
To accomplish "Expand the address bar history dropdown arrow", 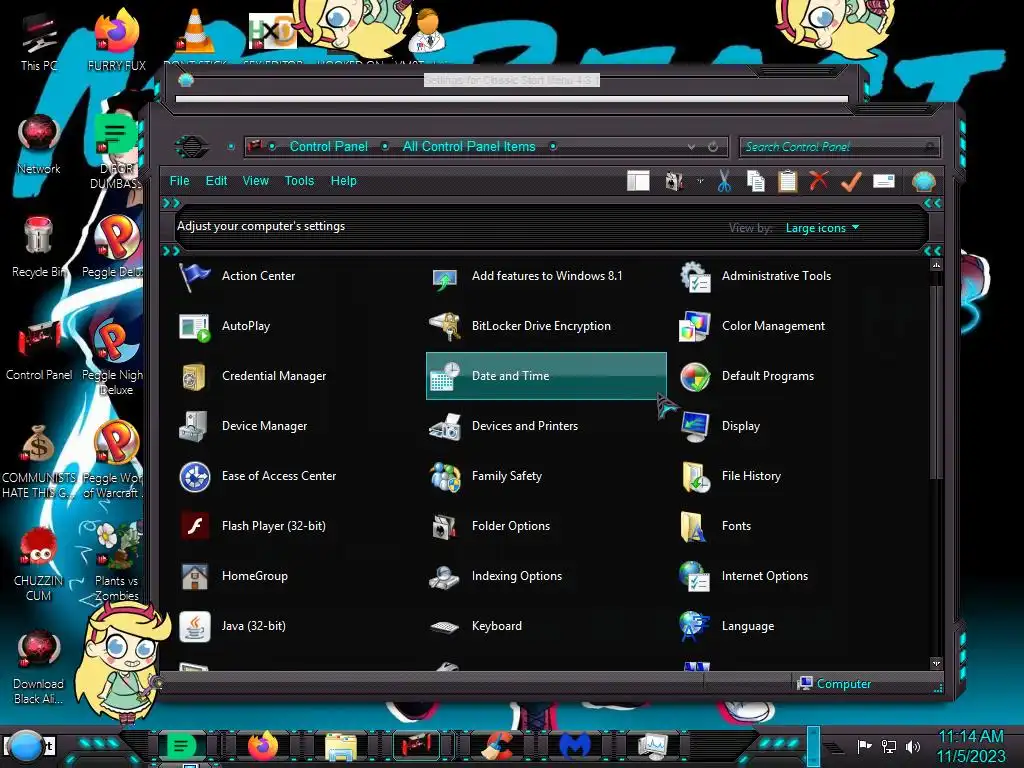I will click(691, 147).
